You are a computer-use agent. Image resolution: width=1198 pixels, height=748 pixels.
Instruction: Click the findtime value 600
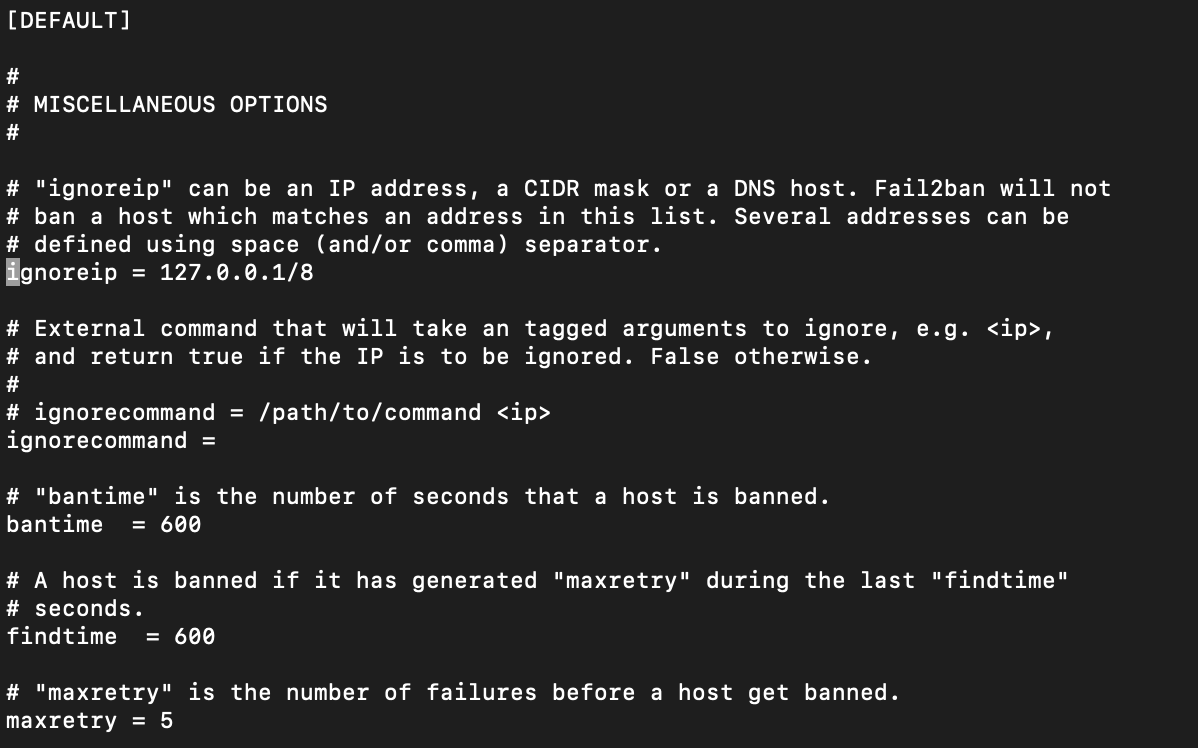tap(194, 636)
